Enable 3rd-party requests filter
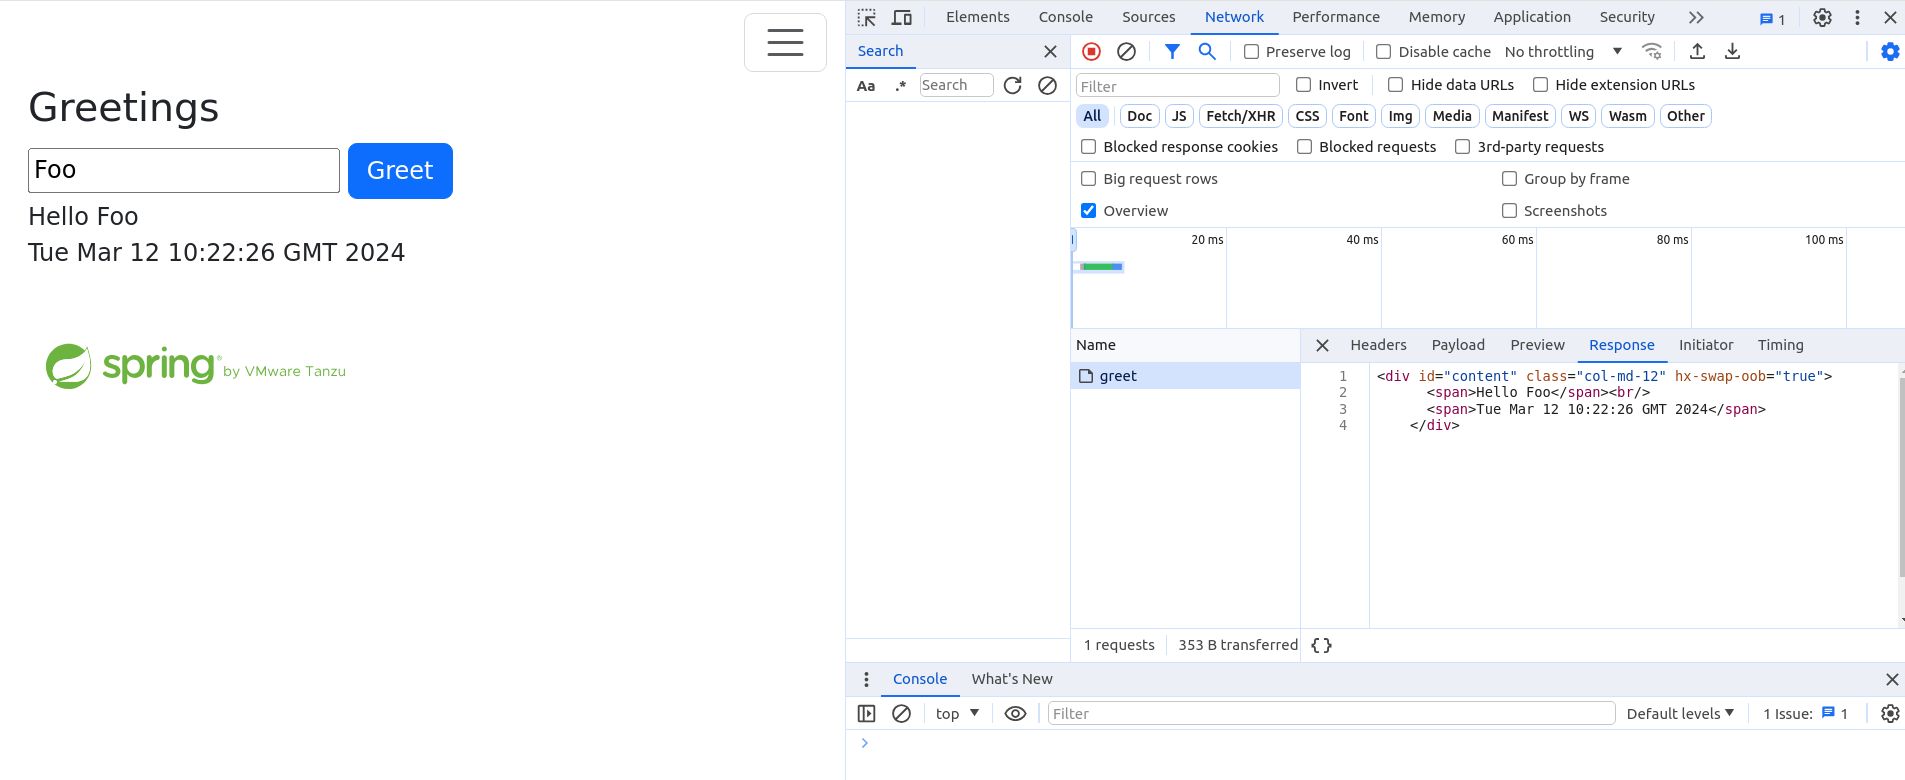Viewport: 1905px width, 780px height. click(1462, 147)
